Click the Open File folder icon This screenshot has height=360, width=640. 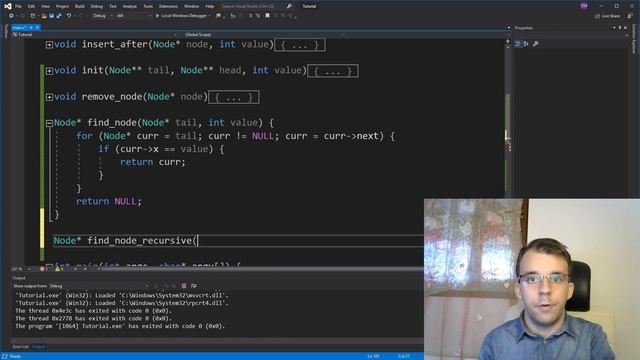(44, 16)
